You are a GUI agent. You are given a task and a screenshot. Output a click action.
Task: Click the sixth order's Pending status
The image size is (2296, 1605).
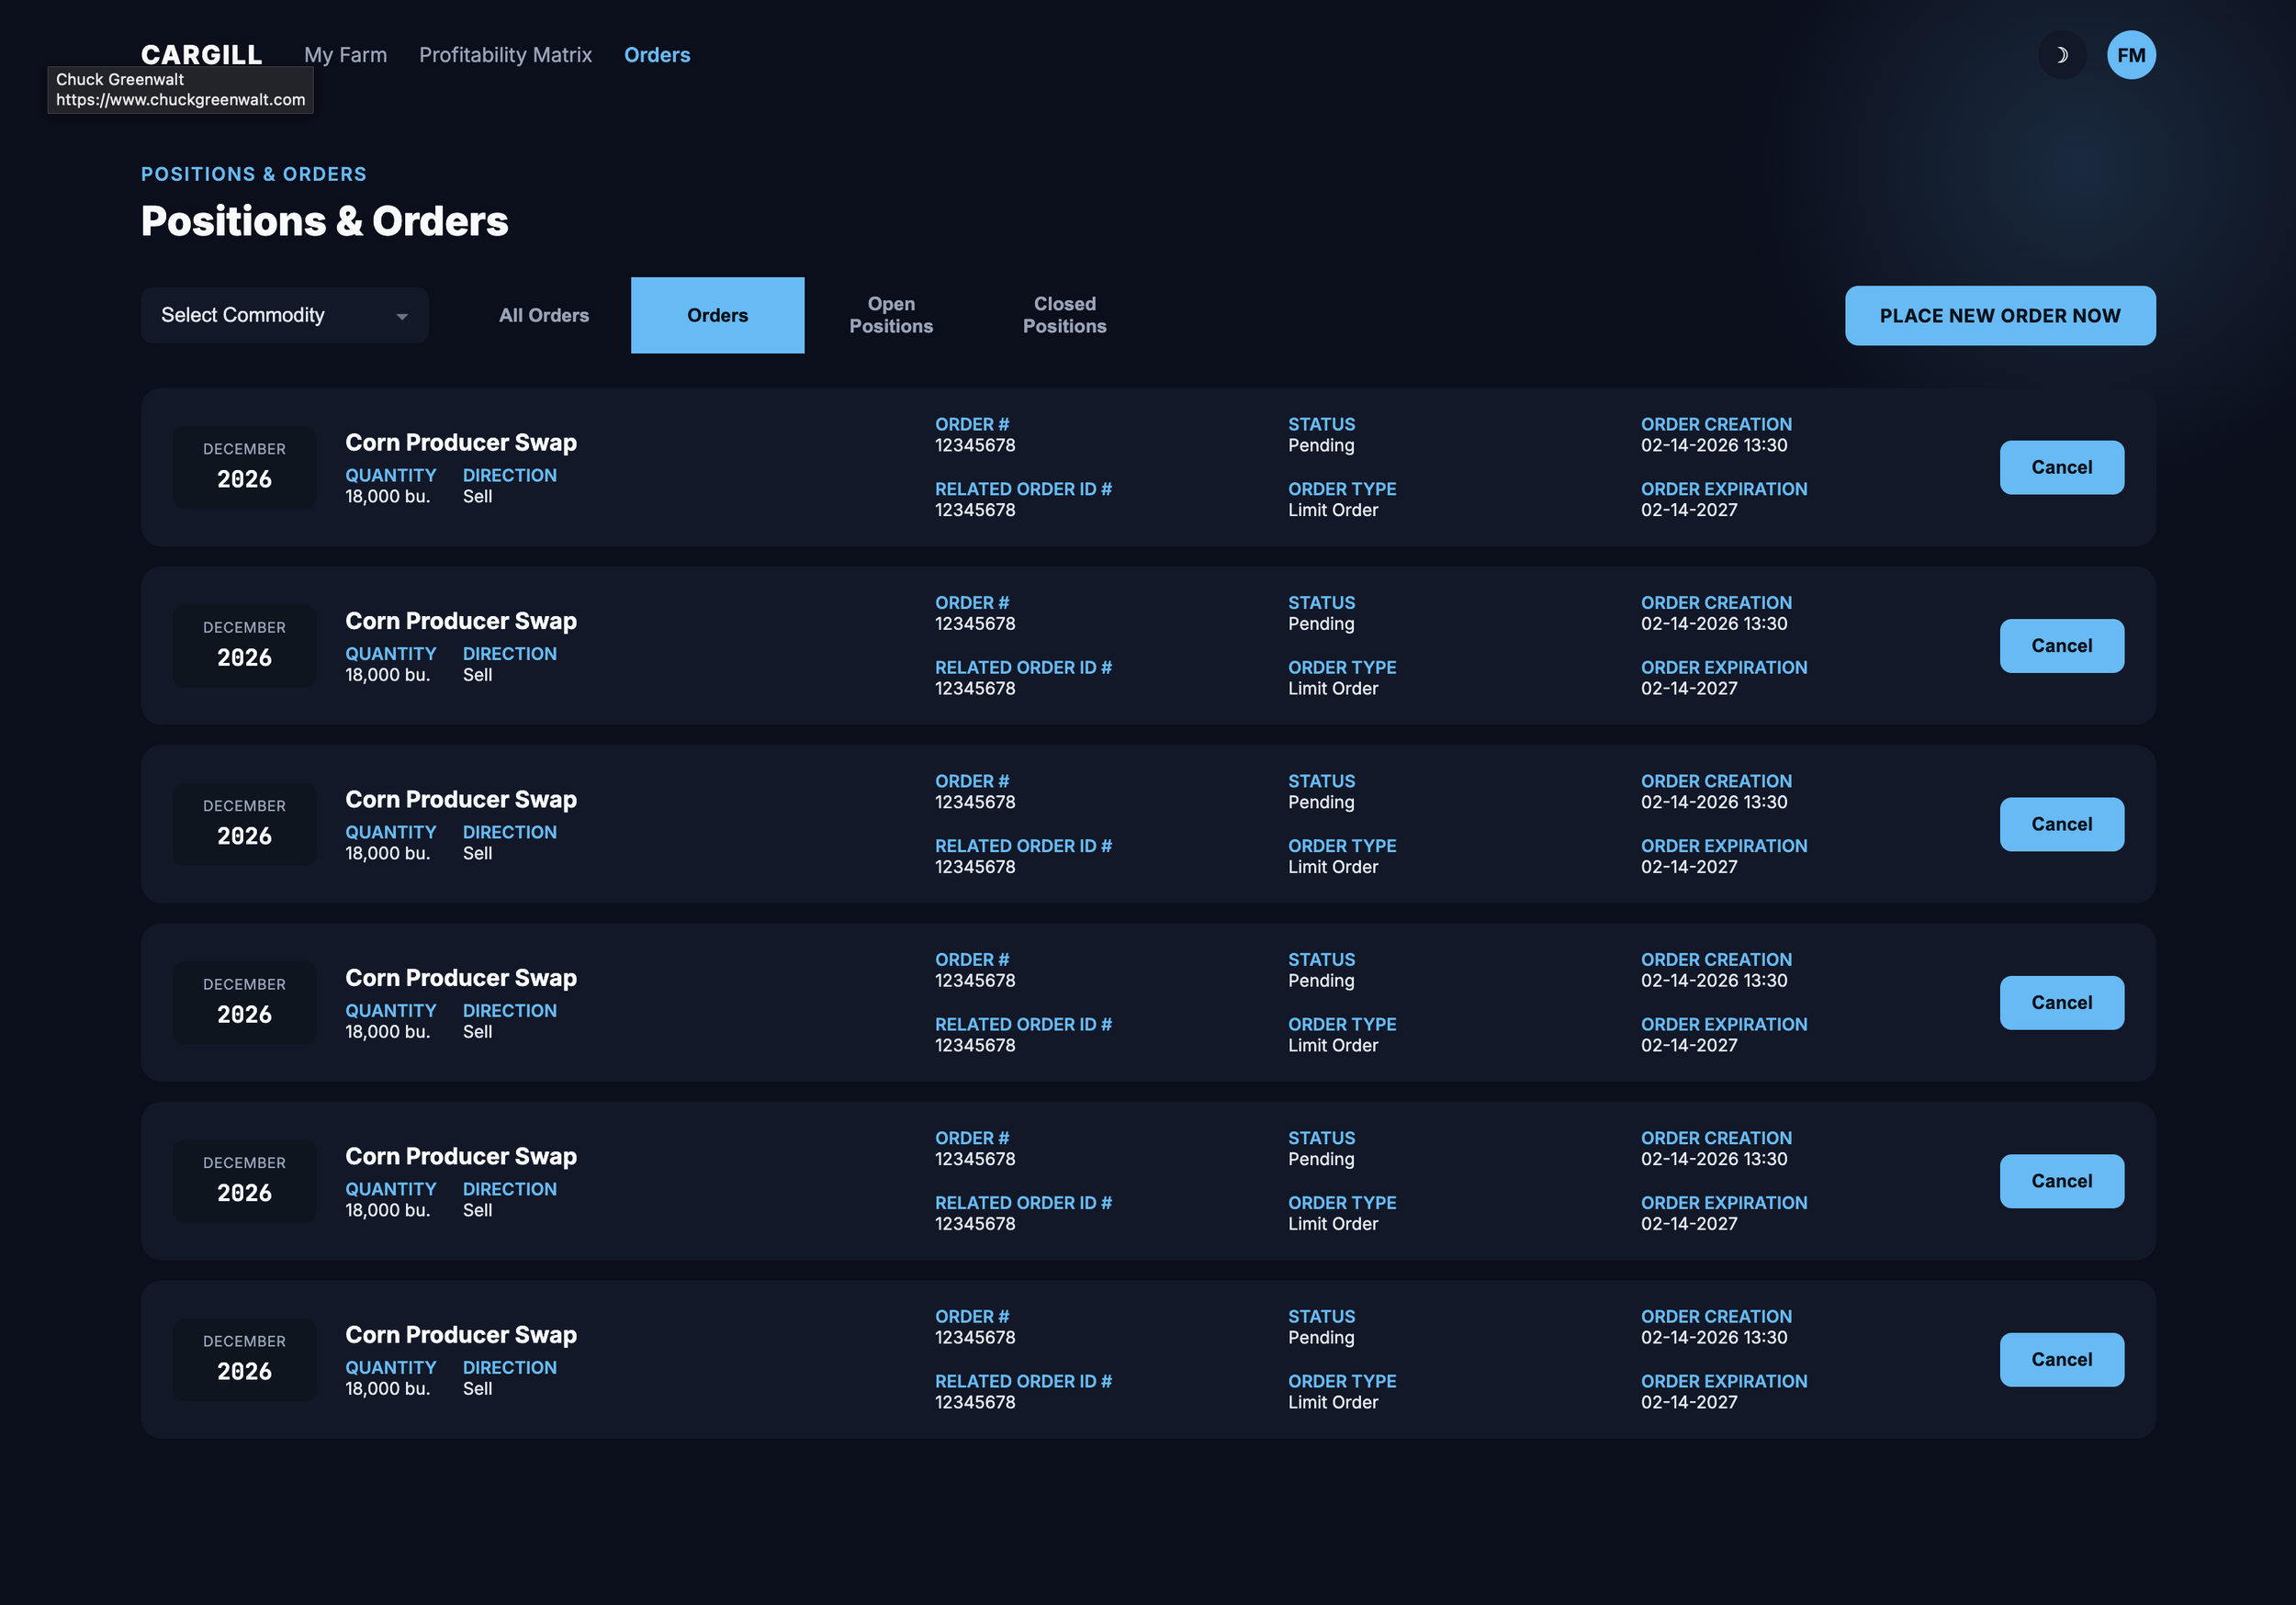(1321, 1338)
